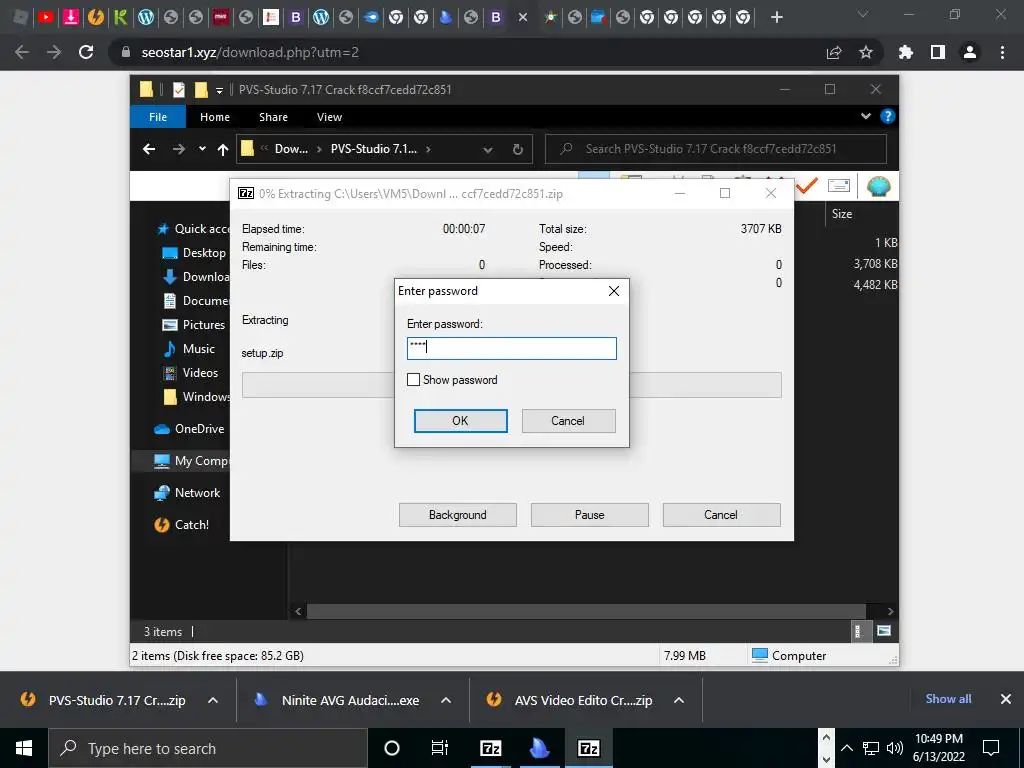Viewport: 1024px width, 768px height.
Task: Open Chrome extensions puzzle icon
Action: 906,52
